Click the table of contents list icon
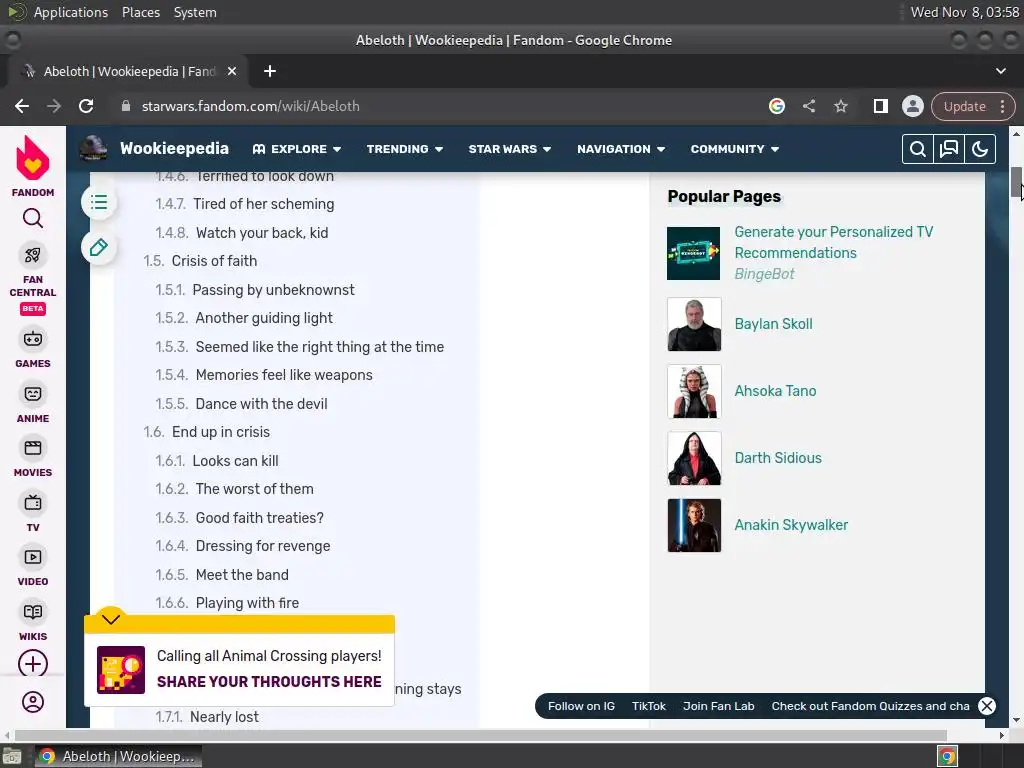This screenshot has width=1024, height=768. click(x=99, y=202)
